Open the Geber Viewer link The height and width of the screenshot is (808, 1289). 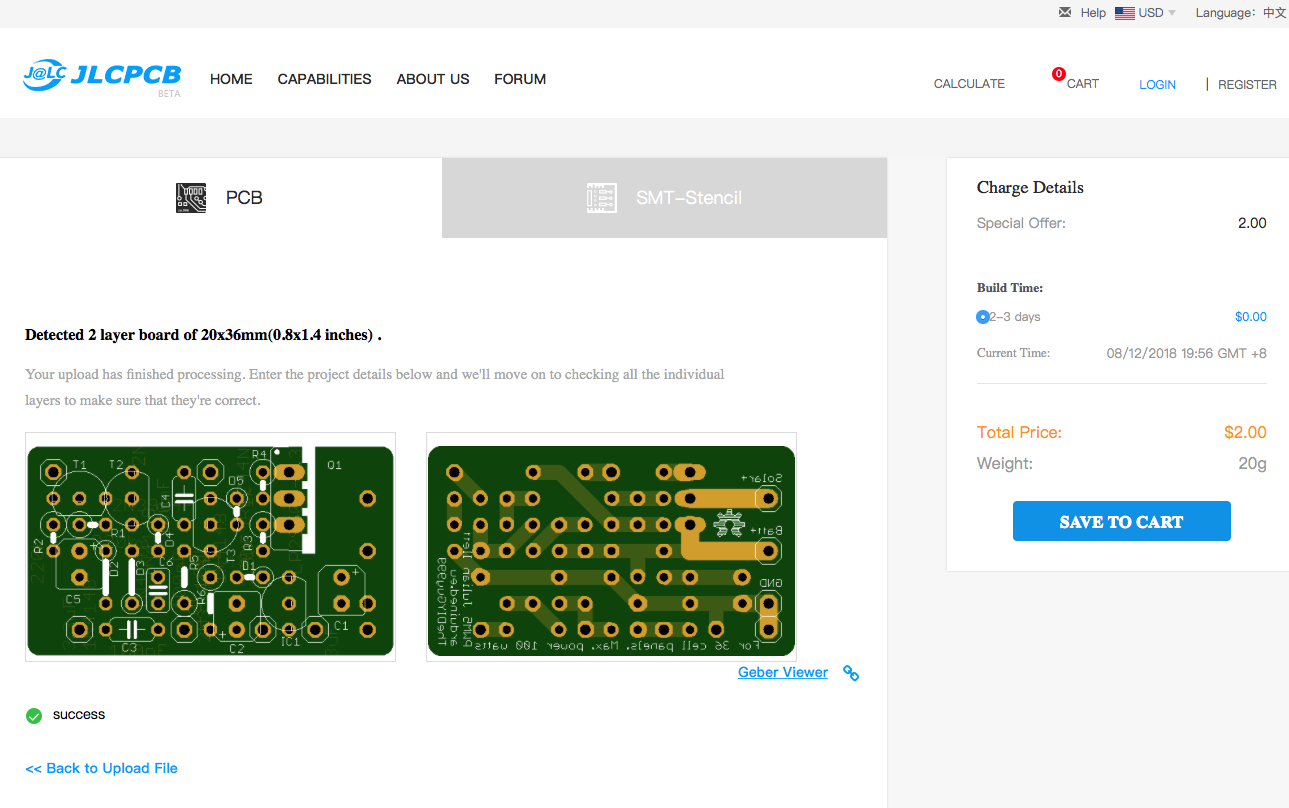782,672
